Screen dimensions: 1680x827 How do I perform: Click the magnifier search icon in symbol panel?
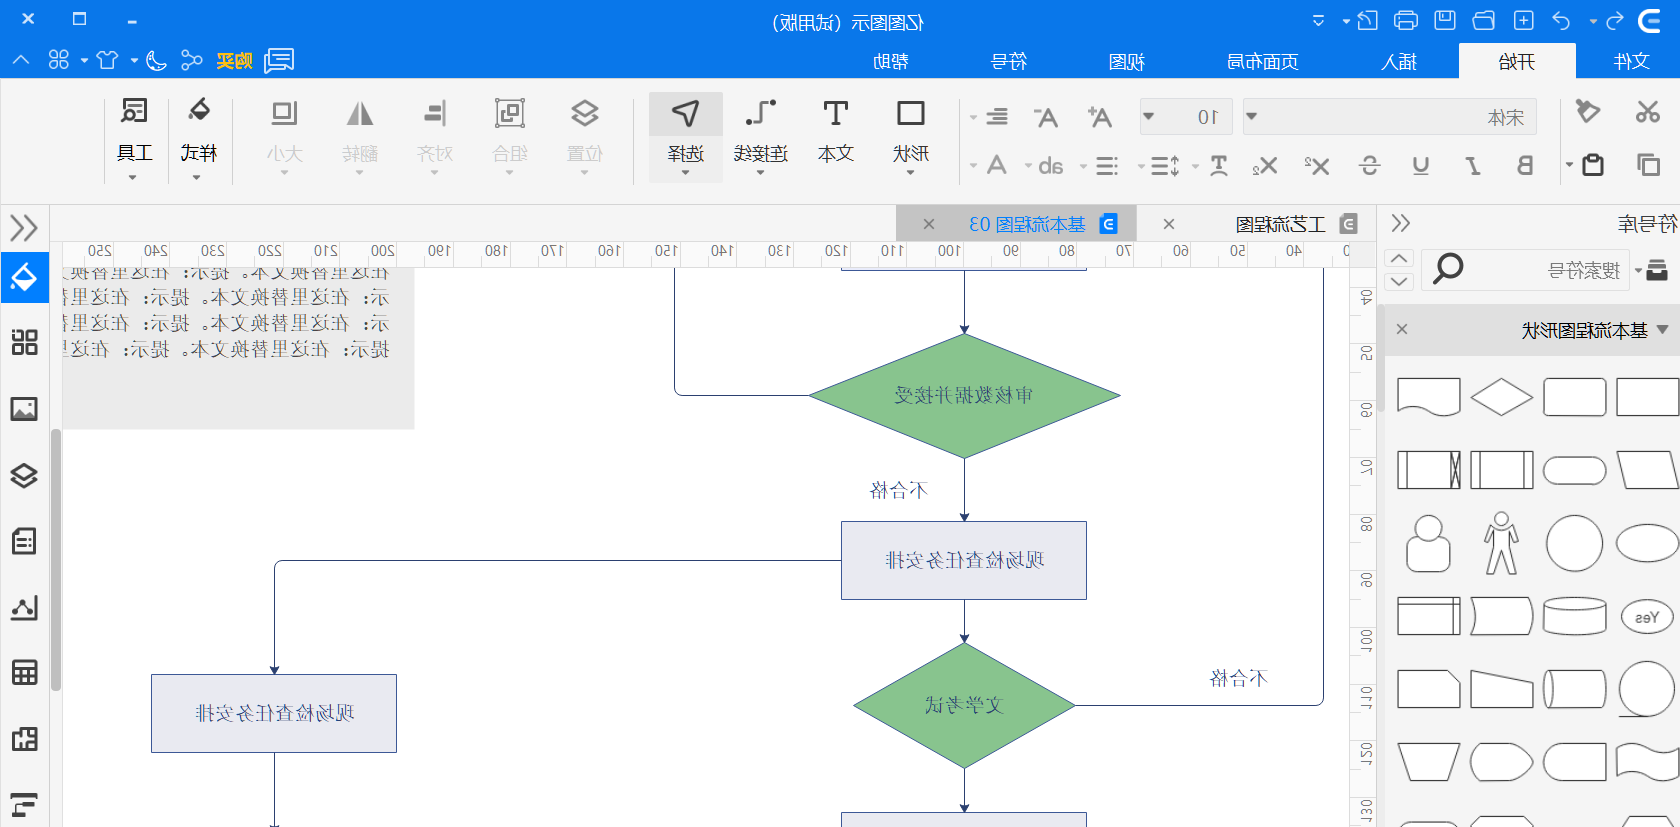[1447, 269]
